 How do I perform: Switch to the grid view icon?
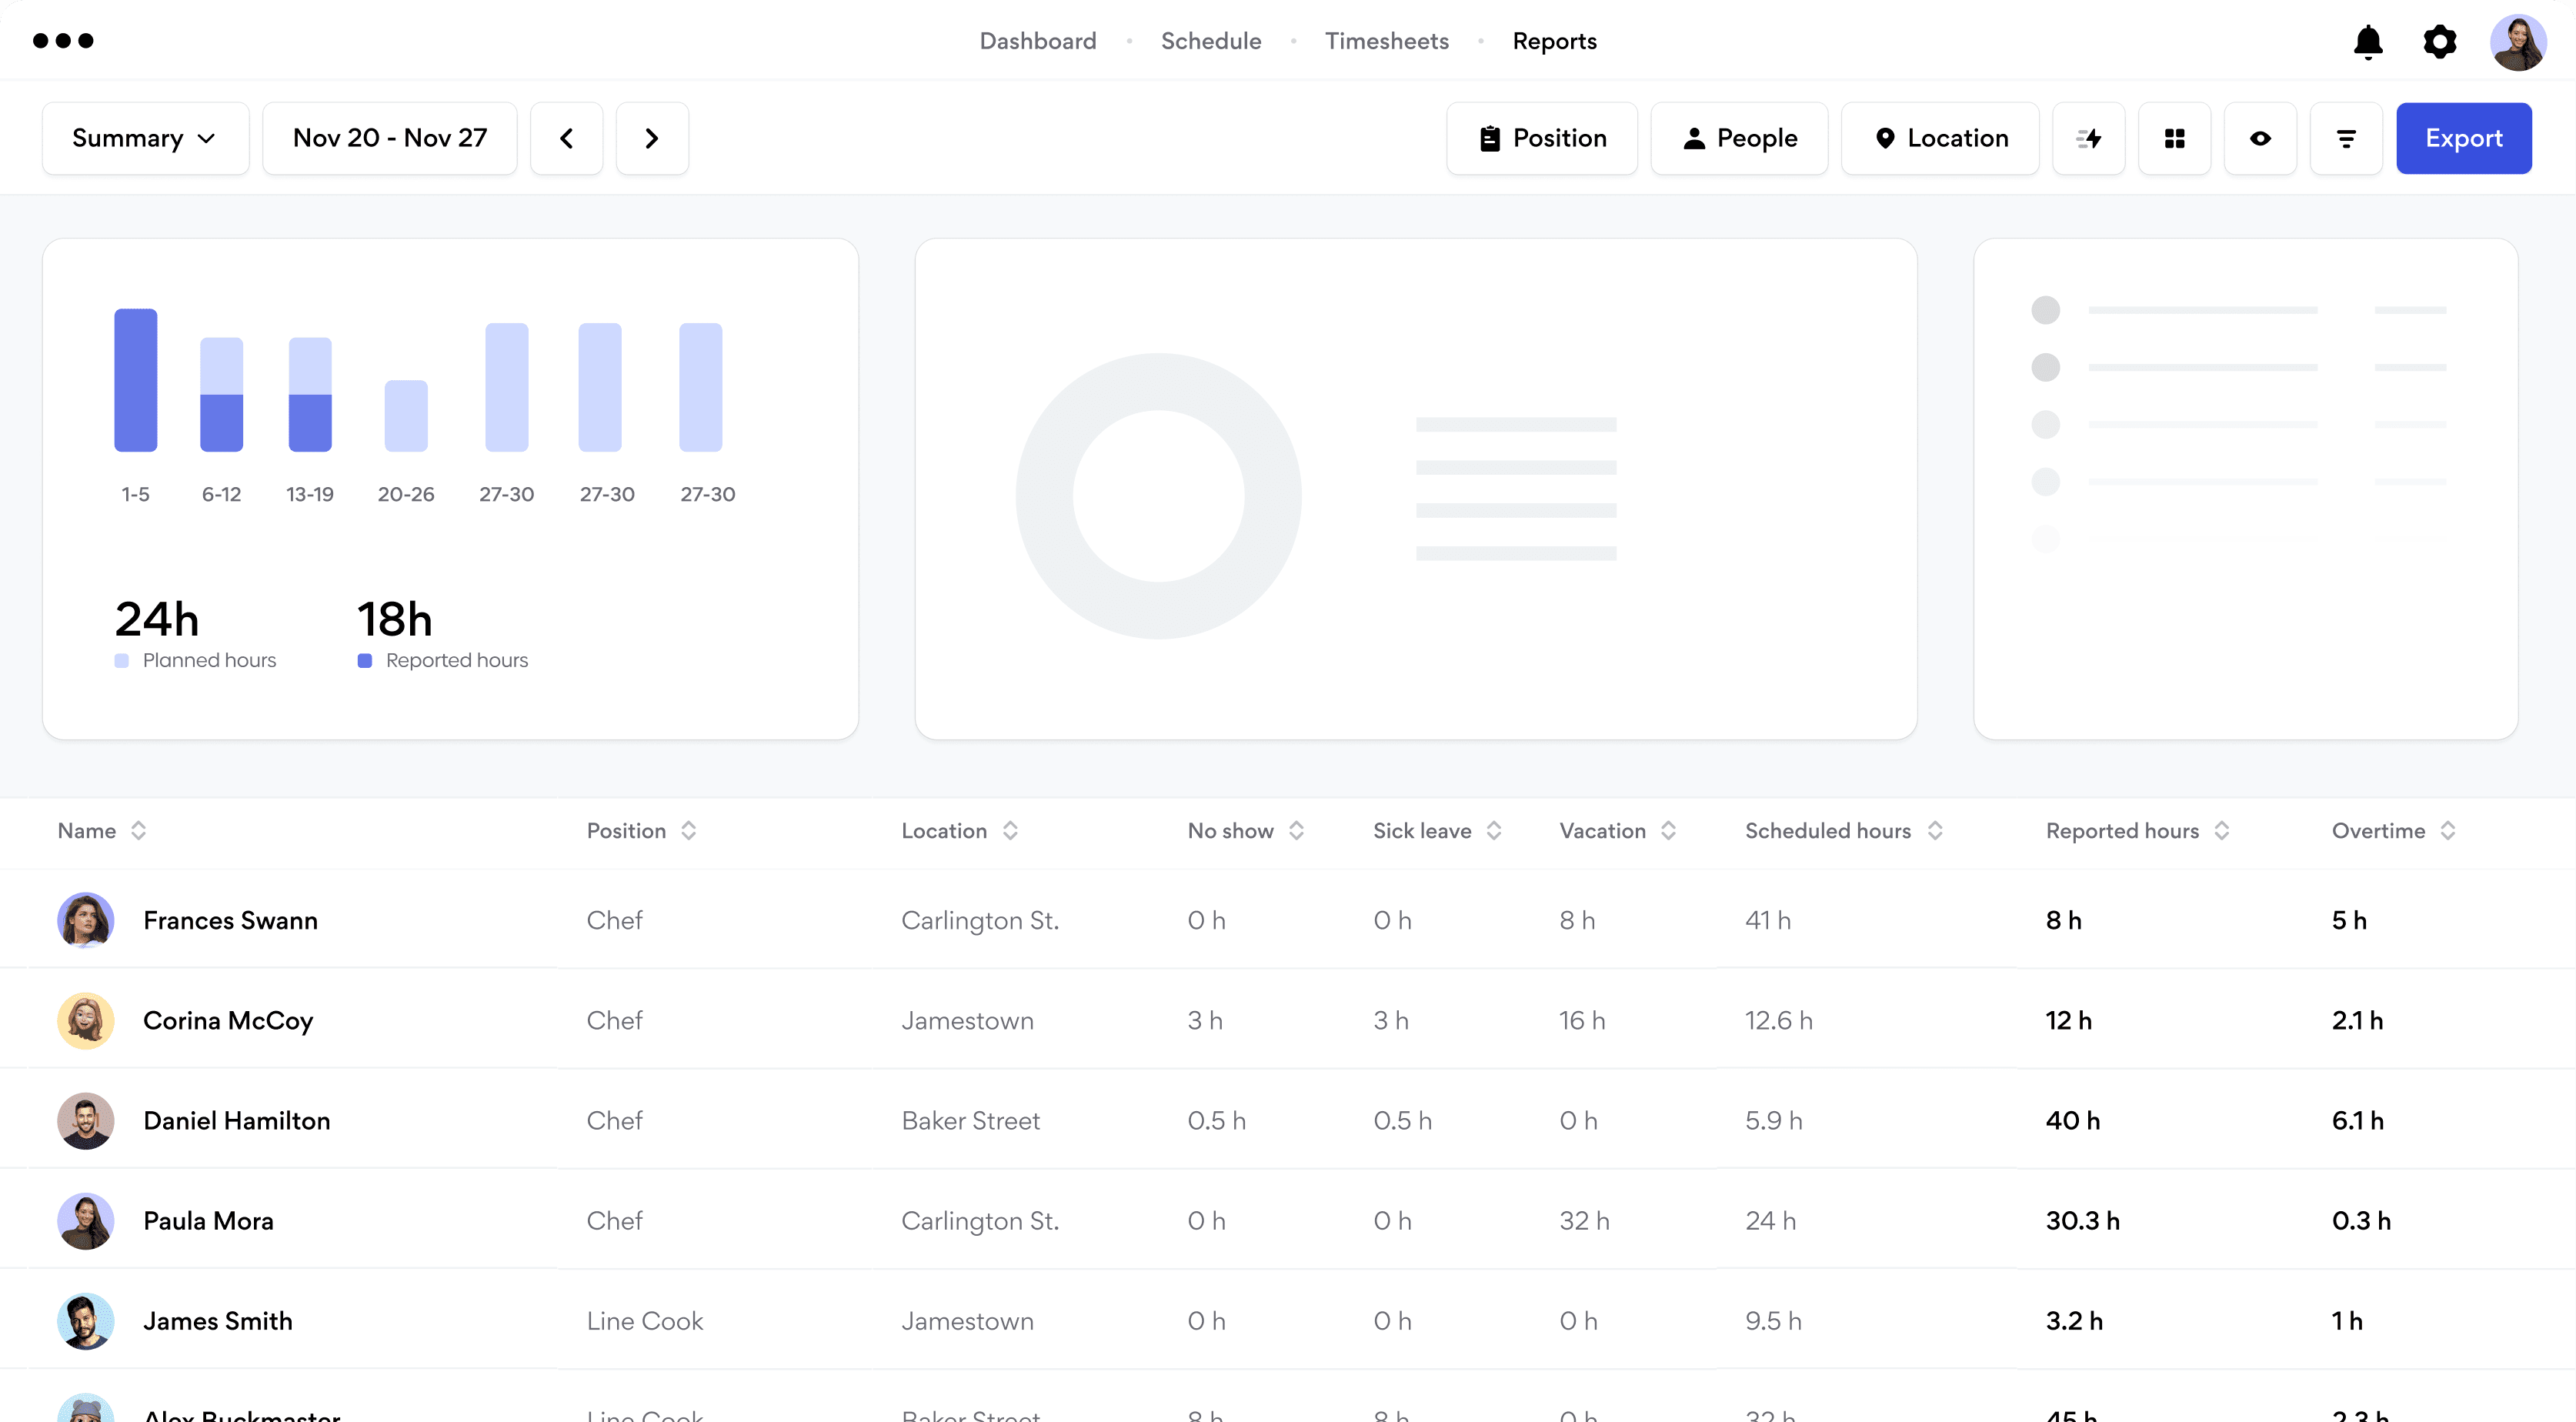click(2174, 138)
